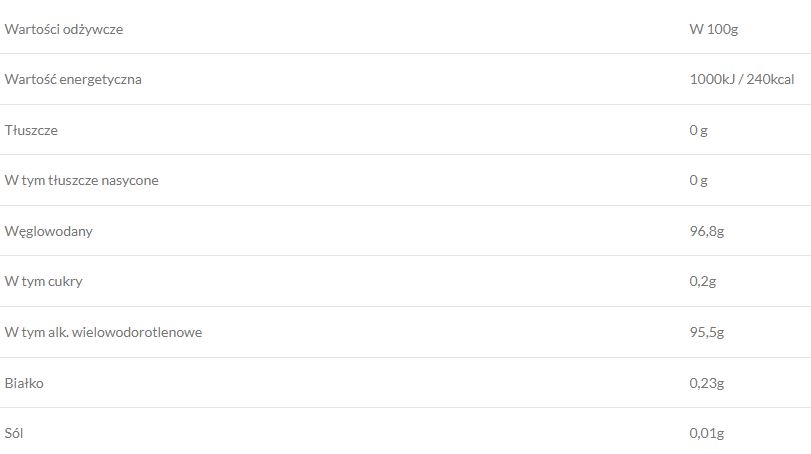This screenshot has height=454, width=811.
Task: Select the 'Węglowodany' row label
Action: (49, 231)
